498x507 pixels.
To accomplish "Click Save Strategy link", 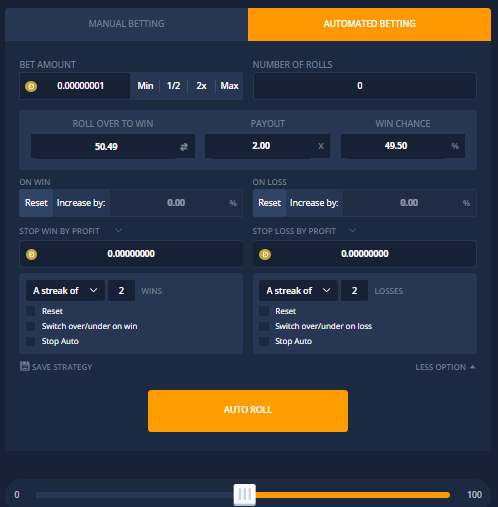I will coord(56,367).
